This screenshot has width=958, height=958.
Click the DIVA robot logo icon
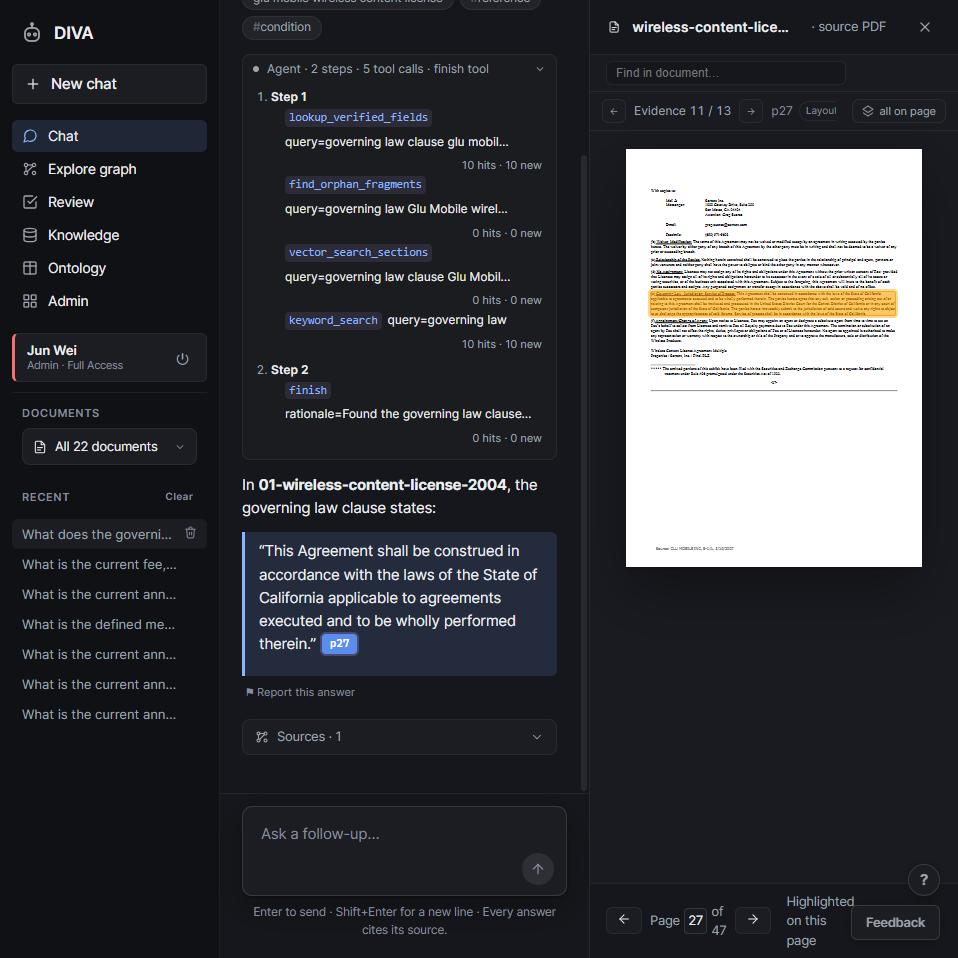tap(32, 32)
